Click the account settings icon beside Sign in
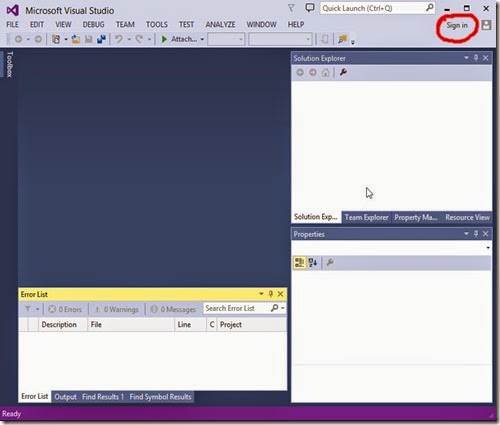Image resolution: width=500 pixels, height=425 pixels. point(486,25)
